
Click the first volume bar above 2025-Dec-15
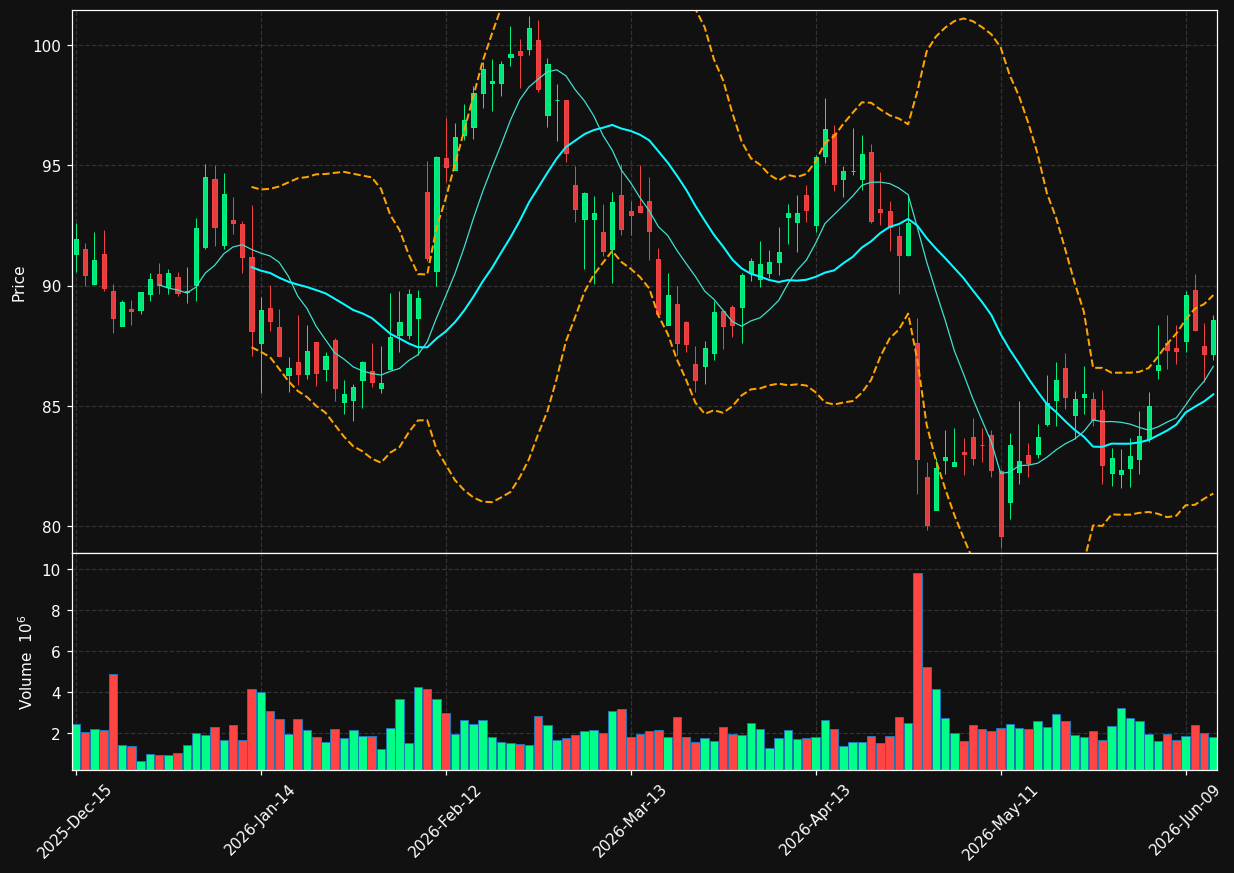point(76,747)
